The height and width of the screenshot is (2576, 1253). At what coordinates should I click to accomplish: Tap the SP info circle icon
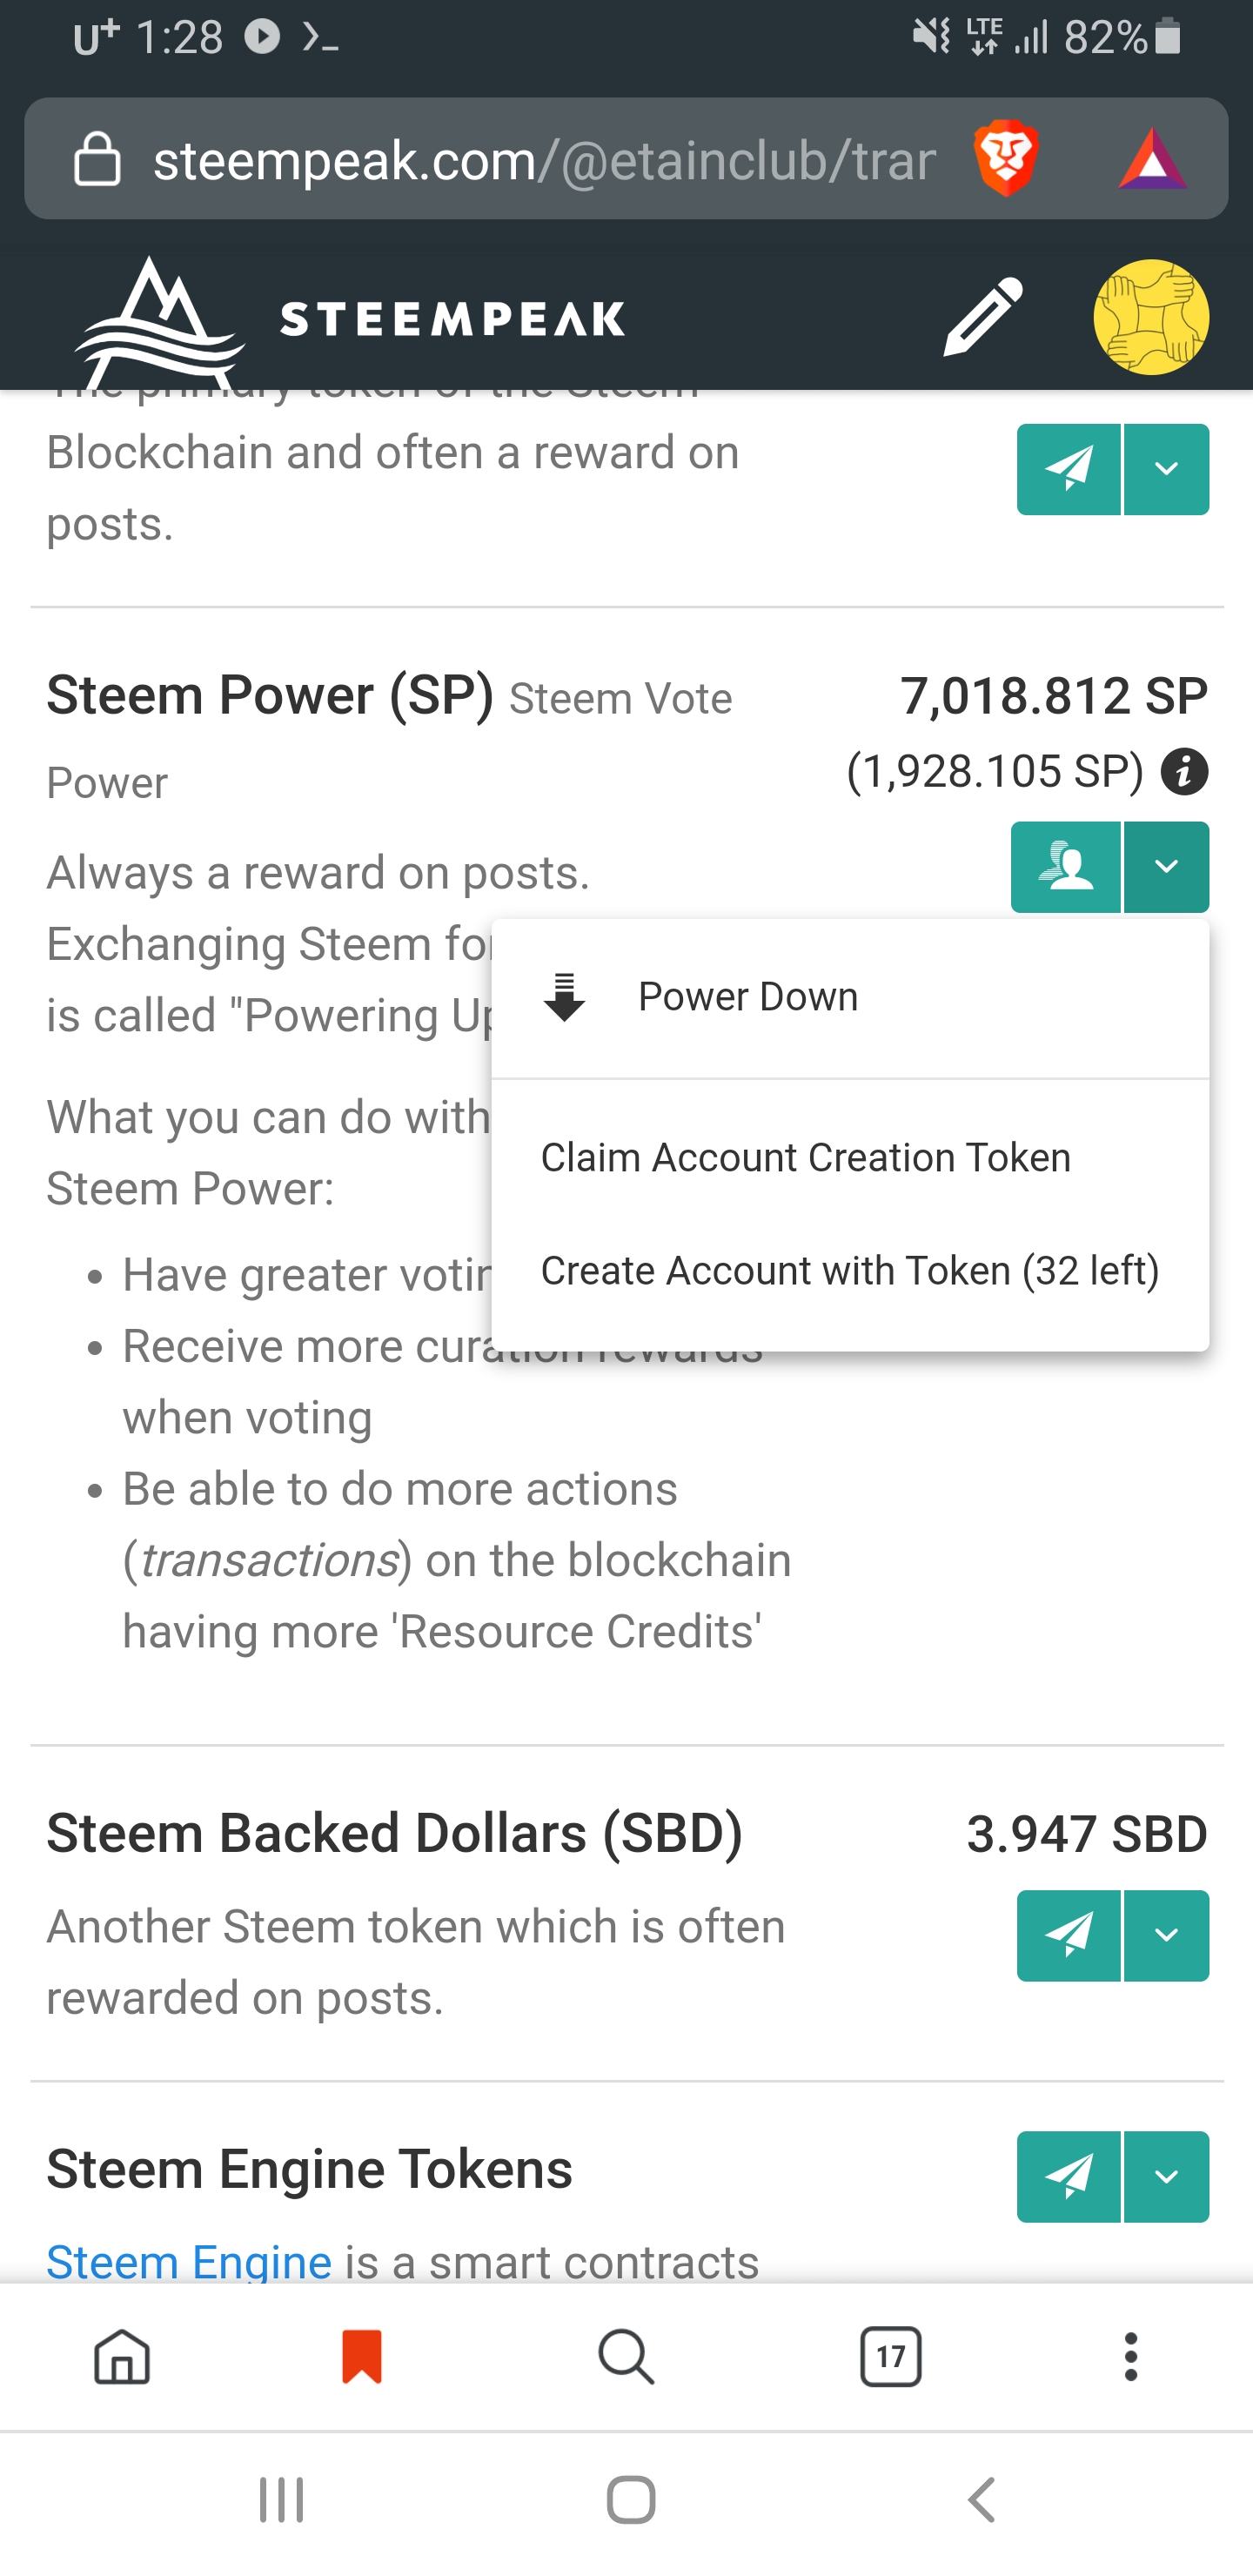pyautogui.click(x=1184, y=772)
